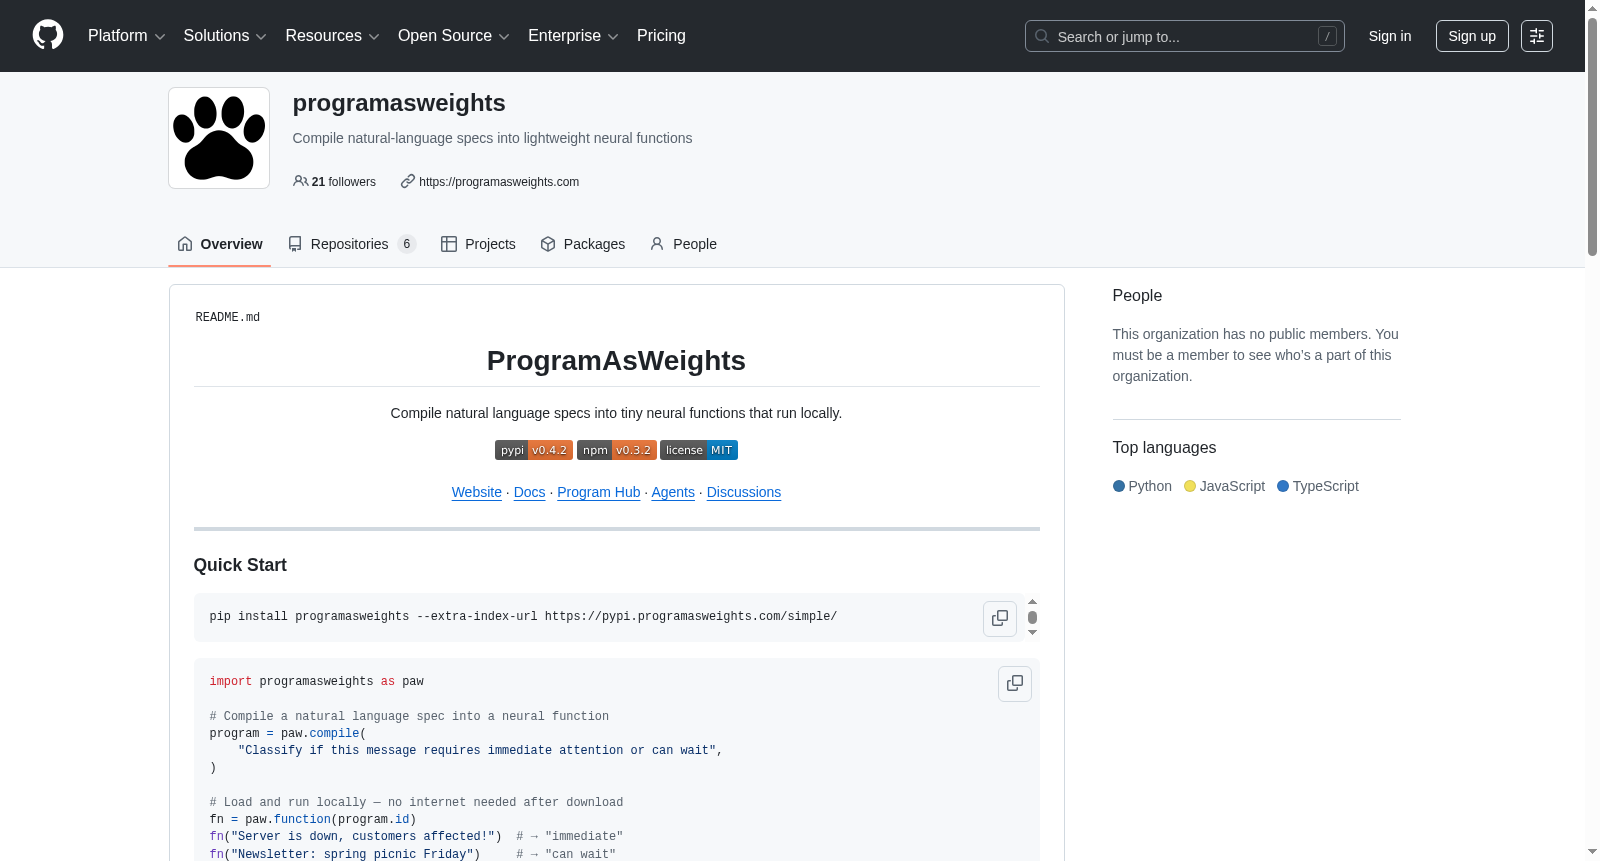Copy the pip install command
The height and width of the screenshot is (861, 1600).
[x=1000, y=619]
